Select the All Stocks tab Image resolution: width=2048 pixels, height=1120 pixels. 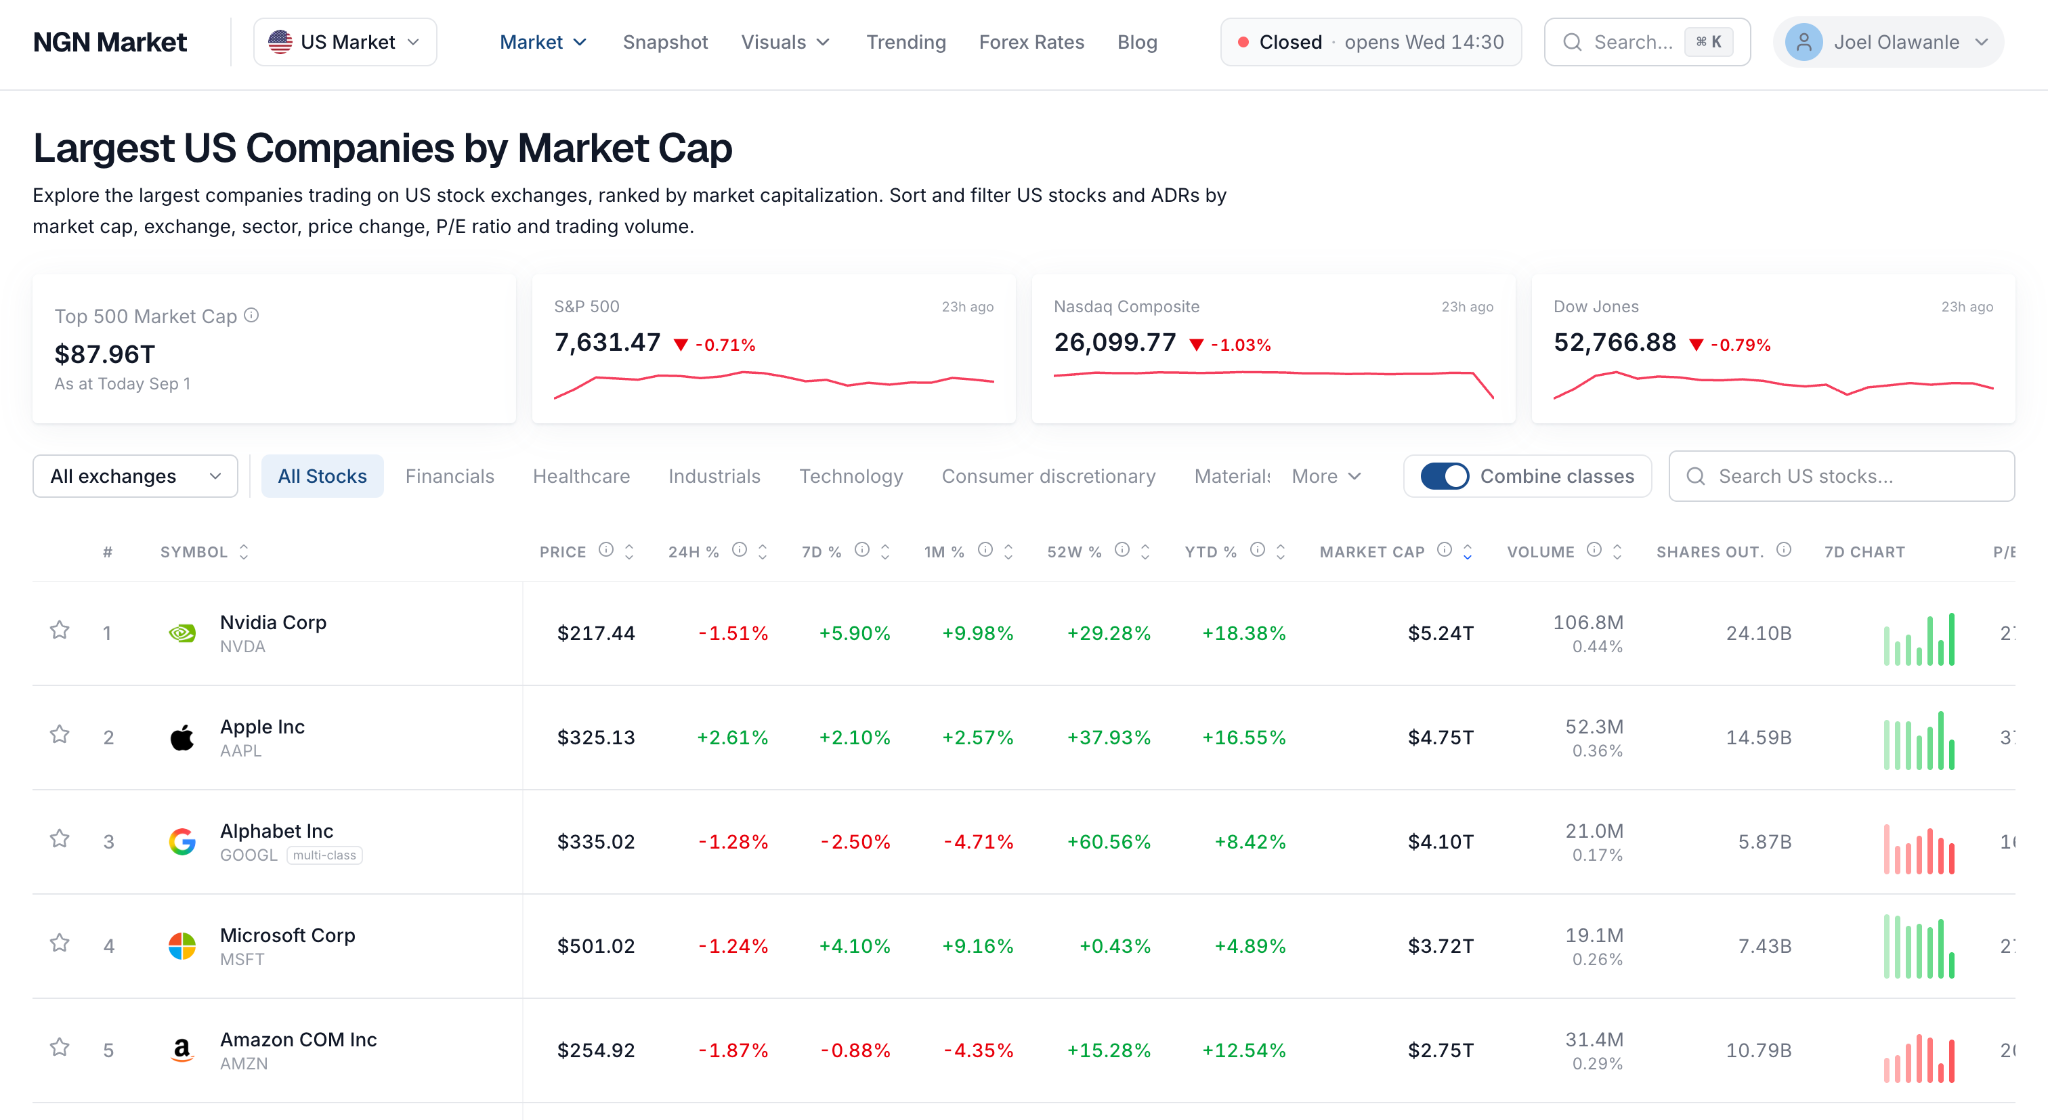click(x=322, y=476)
